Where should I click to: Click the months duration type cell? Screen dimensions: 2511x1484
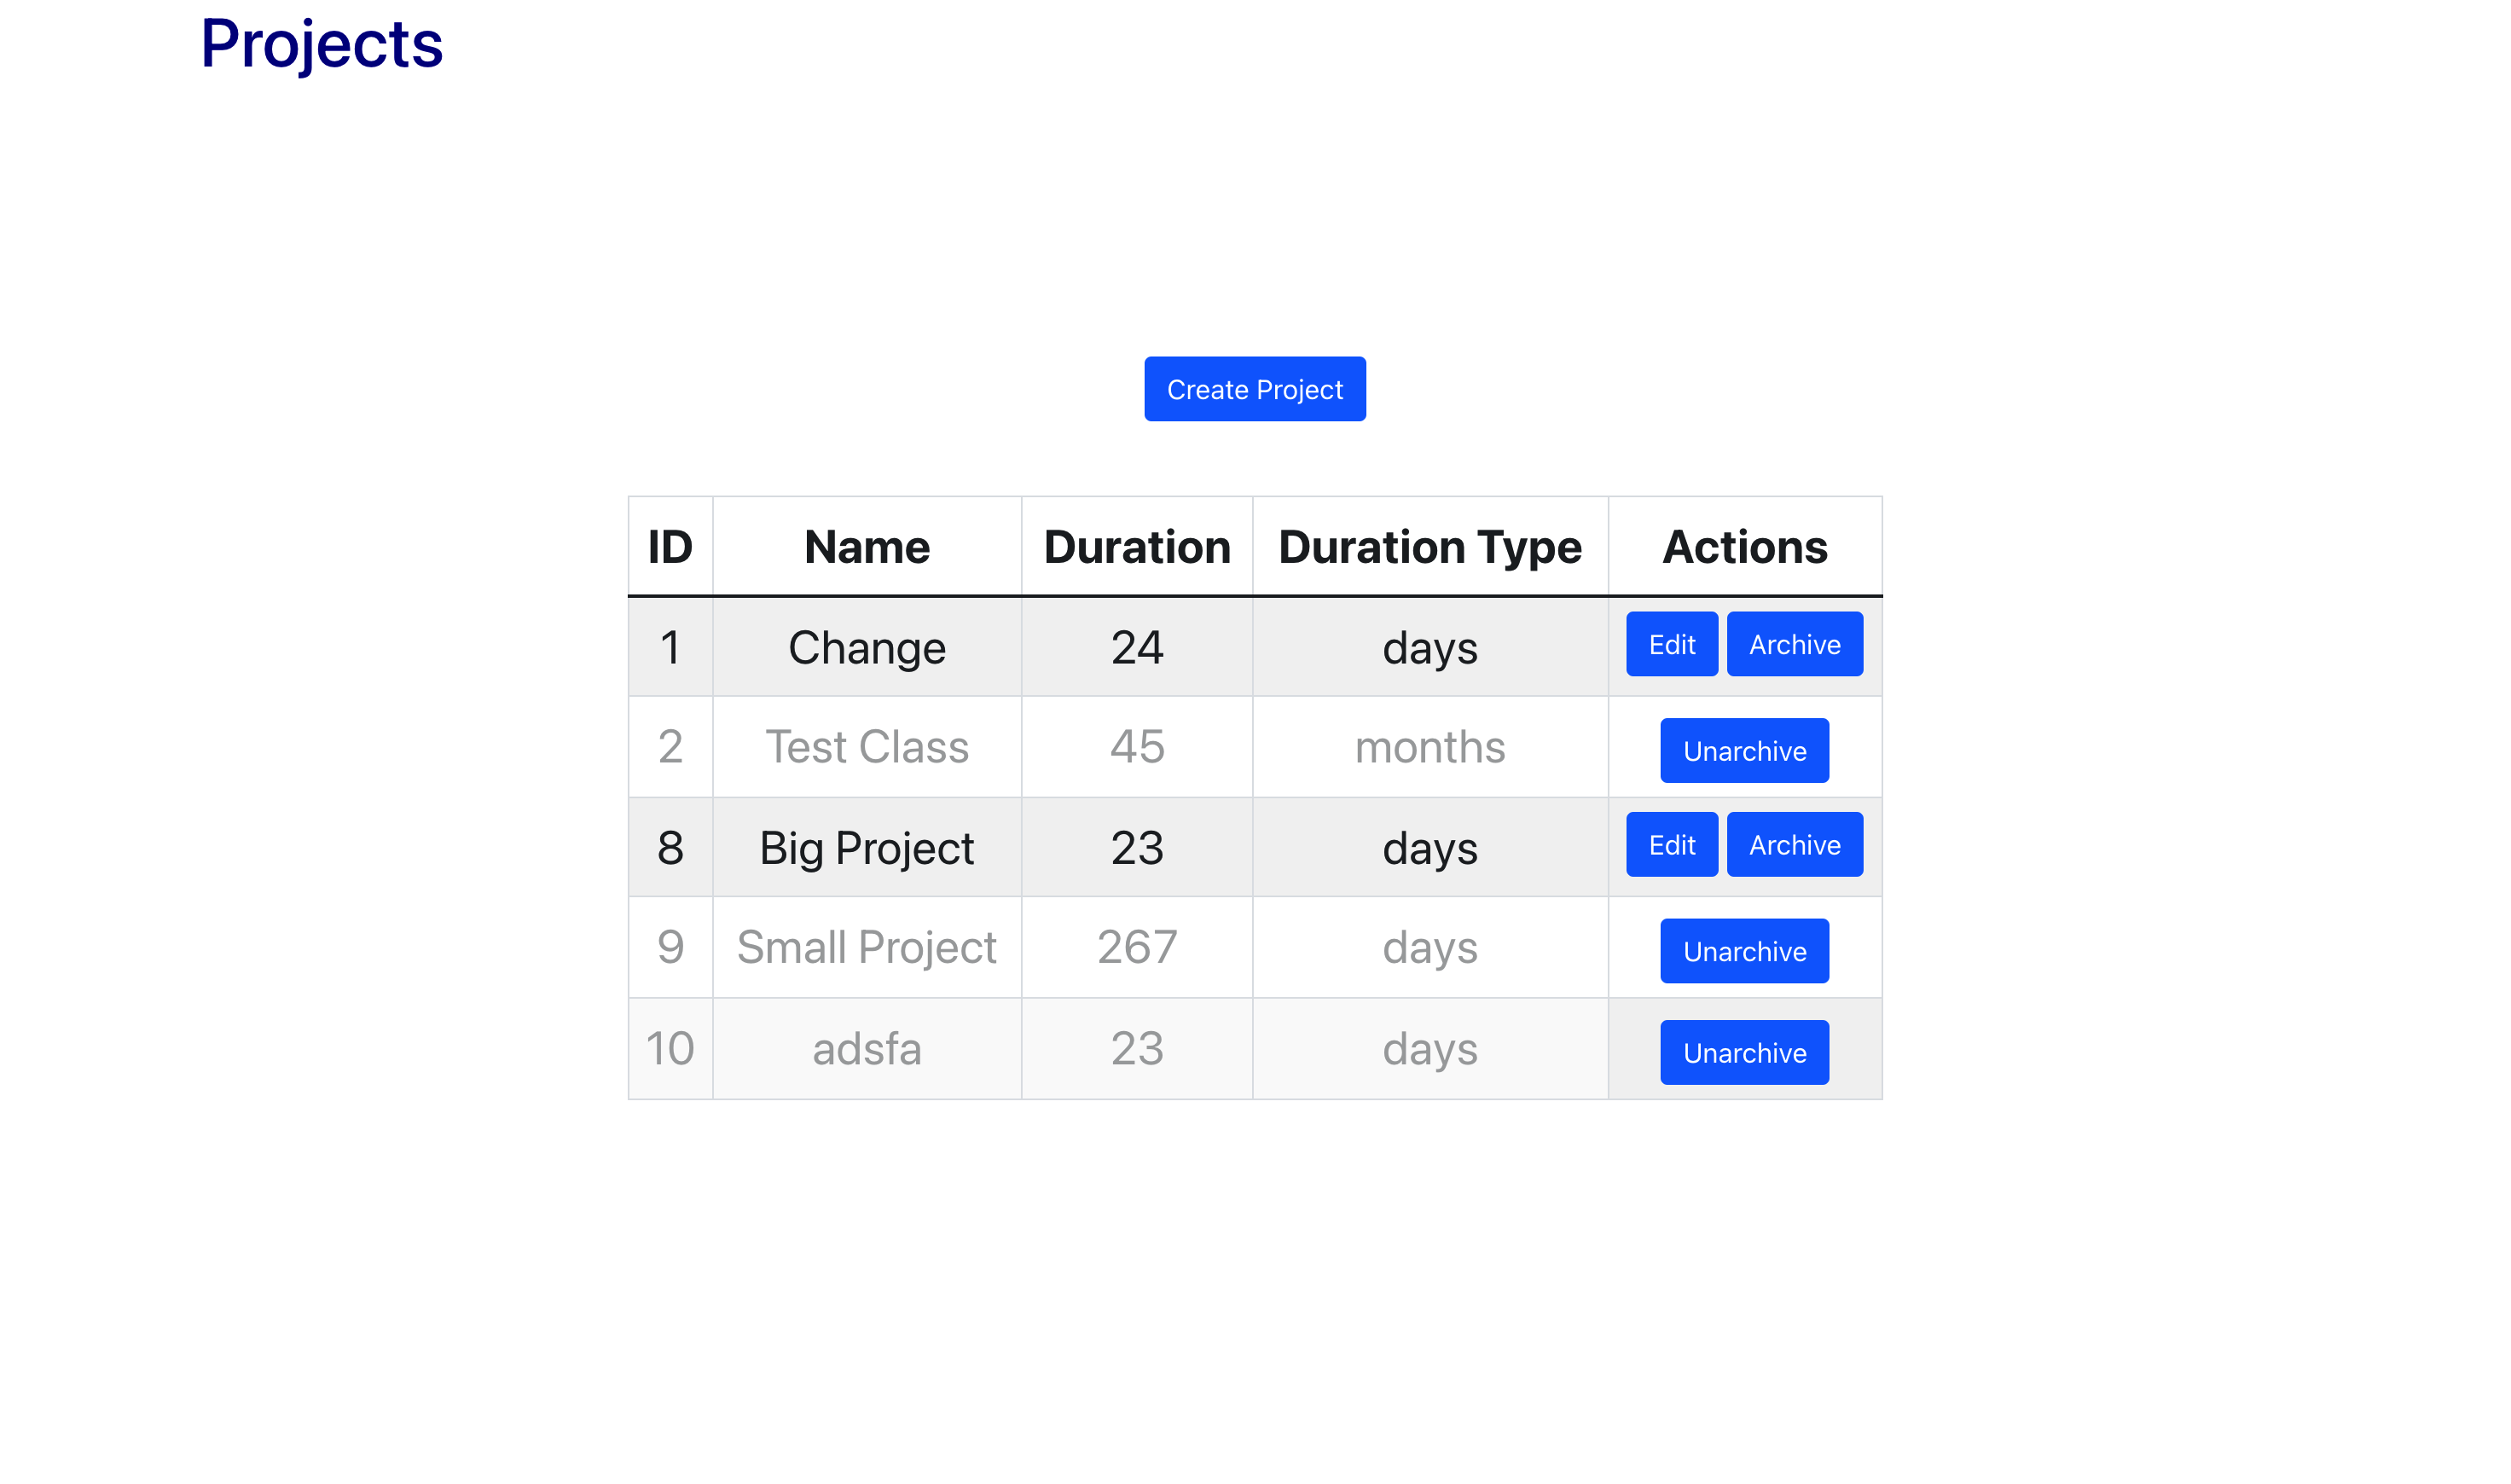pos(1429,747)
